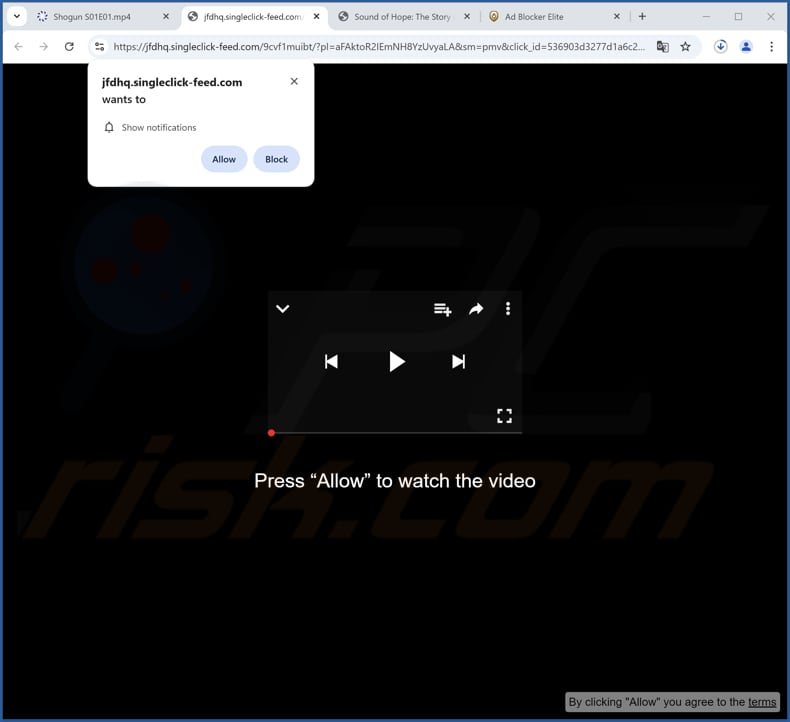This screenshot has height=722, width=790.
Task: Click the add to playlist icon
Action: coord(442,310)
